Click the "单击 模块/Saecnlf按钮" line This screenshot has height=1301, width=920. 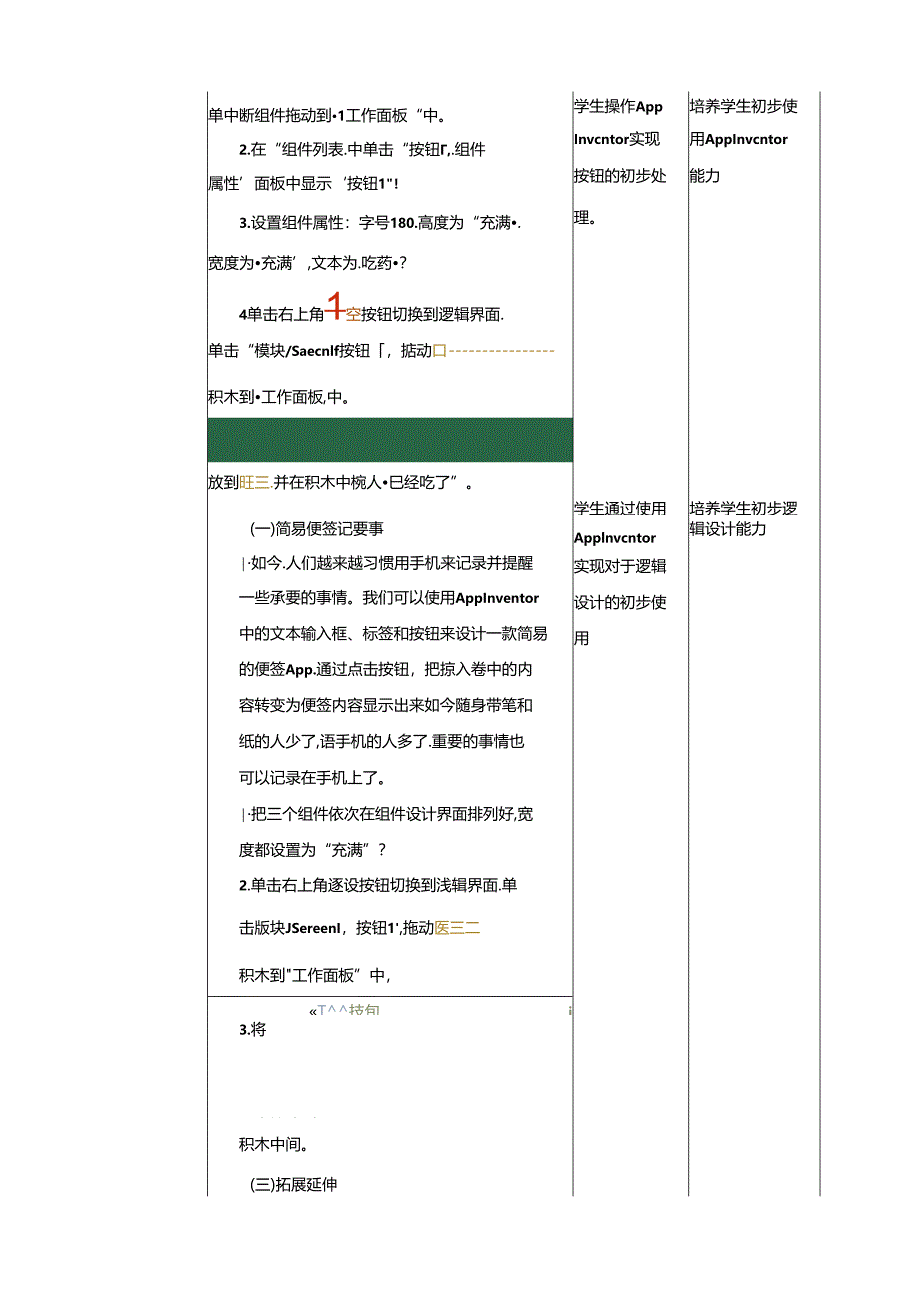[x=318, y=351]
